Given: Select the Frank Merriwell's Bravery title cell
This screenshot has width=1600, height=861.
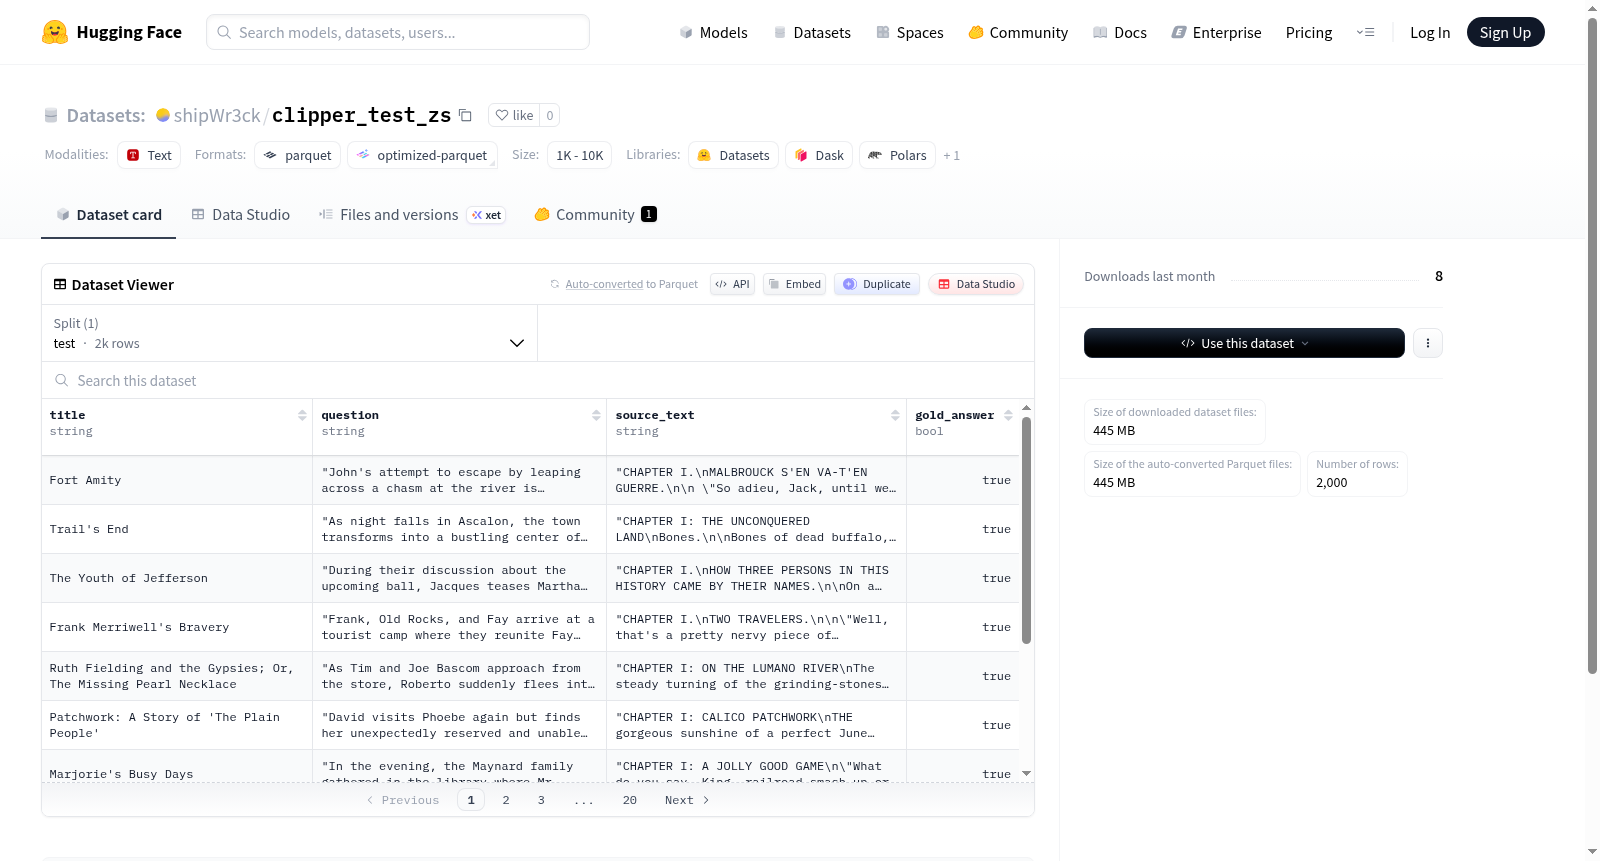Looking at the screenshot, I should tap(177, 627).
